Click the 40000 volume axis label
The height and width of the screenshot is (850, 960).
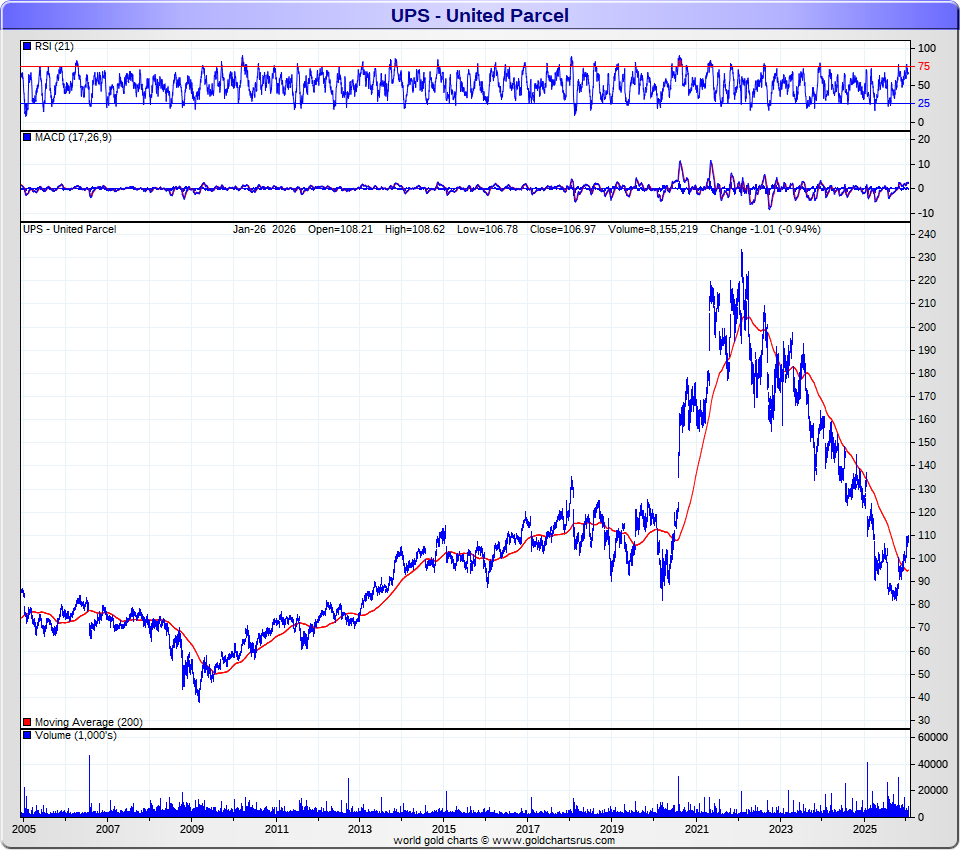pyautogui.click(x=932, y=764)
